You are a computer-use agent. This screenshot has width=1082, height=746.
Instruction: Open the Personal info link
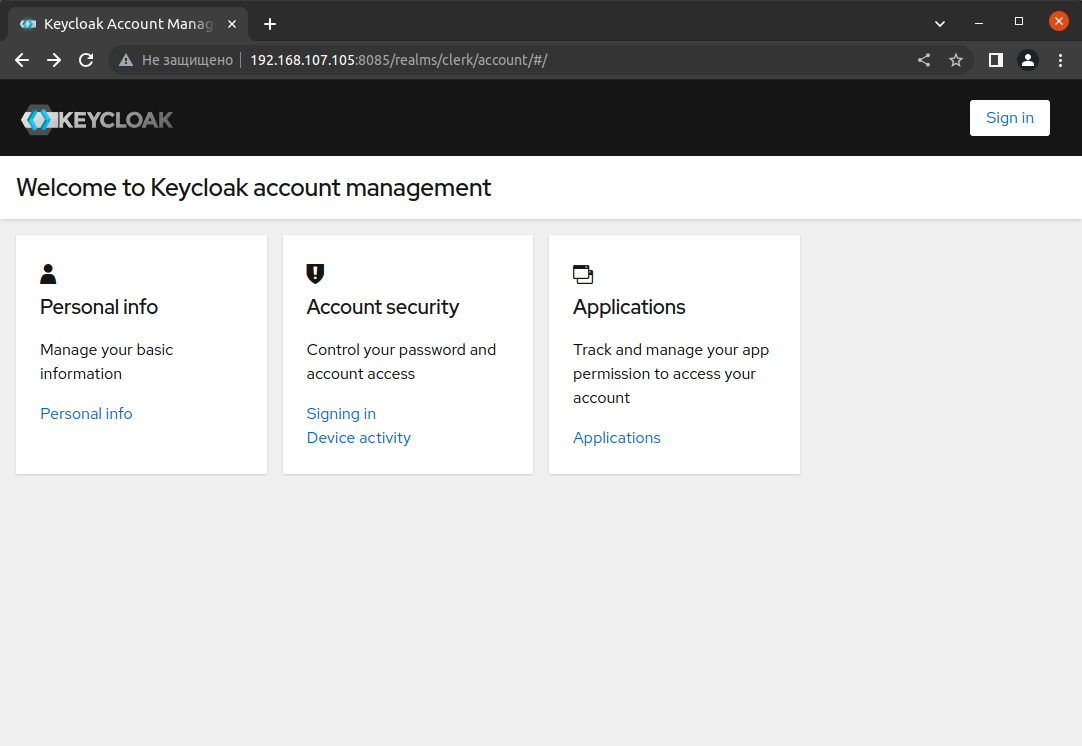(x=86, y=413)
